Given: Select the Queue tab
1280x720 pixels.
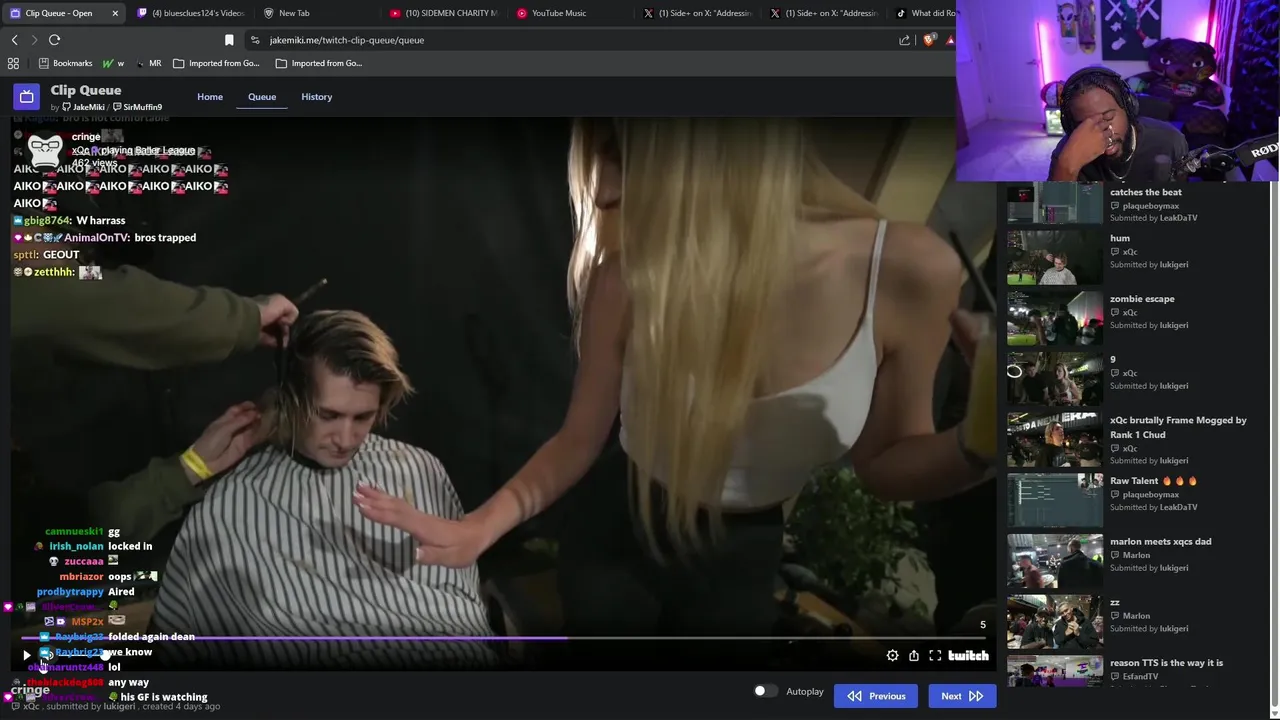Looking at the screenshot, I should pyautogui.click(x=262, y=97).
